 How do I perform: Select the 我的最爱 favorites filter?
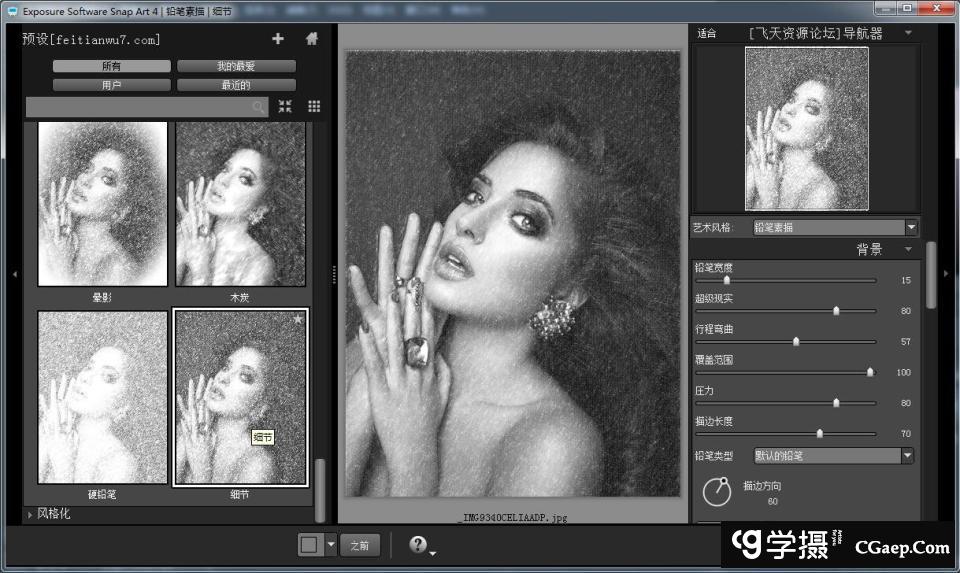pyautogui.click(x=236, y=66)
